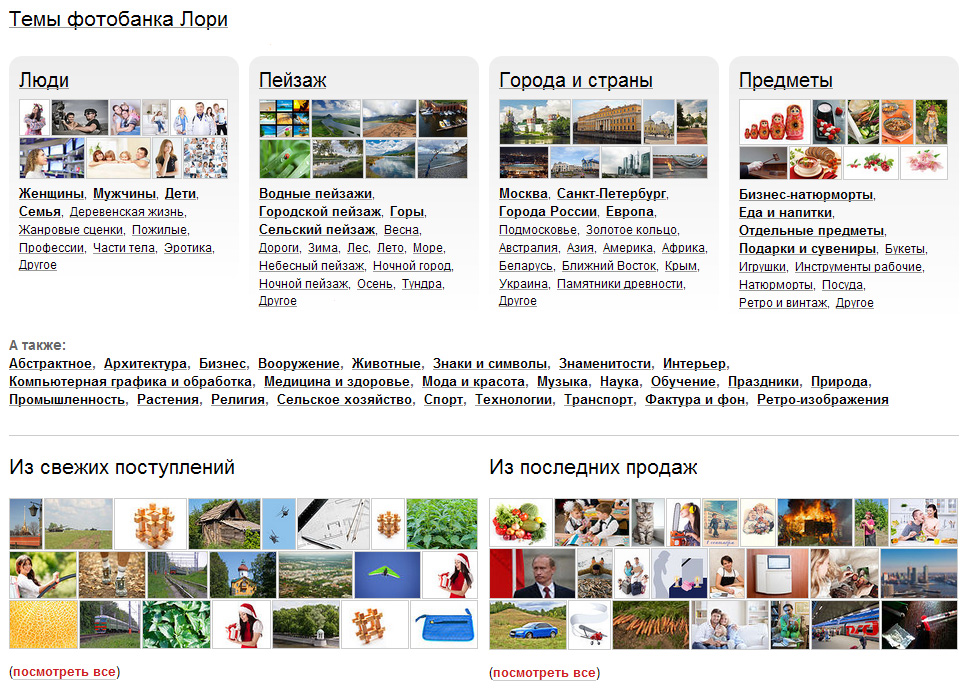Open Фактура и фон link
The width and height of the screenshot is (967, 689).
coord(694,399)
